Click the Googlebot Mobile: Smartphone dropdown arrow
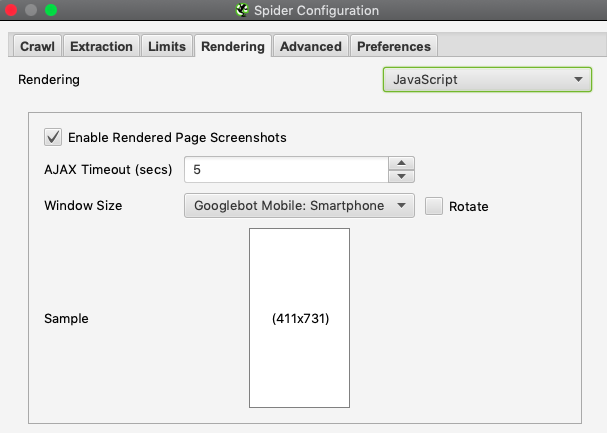 coord(401,205)
